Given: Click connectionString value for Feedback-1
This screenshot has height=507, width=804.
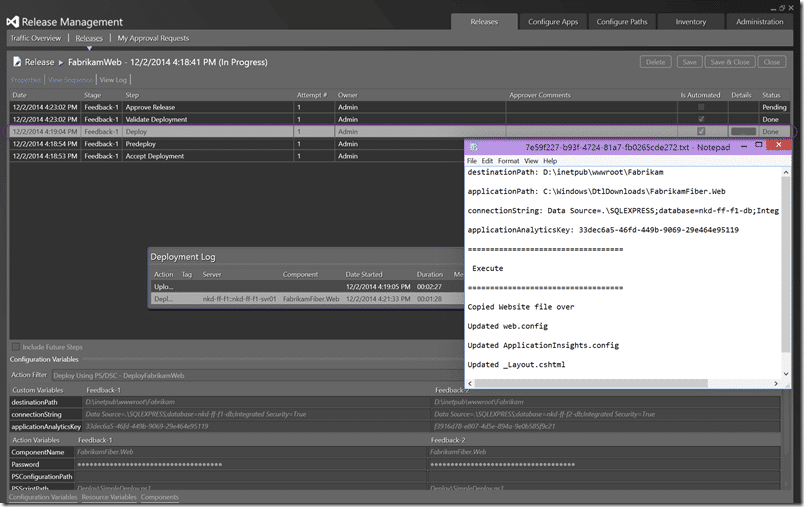Looking at the screenshot, I should click(255, 414).
